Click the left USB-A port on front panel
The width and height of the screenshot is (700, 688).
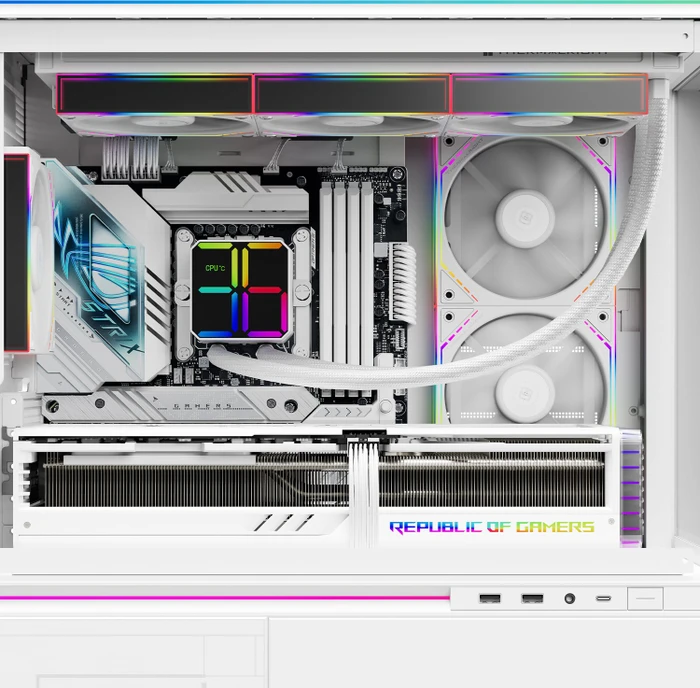point(490,598)
